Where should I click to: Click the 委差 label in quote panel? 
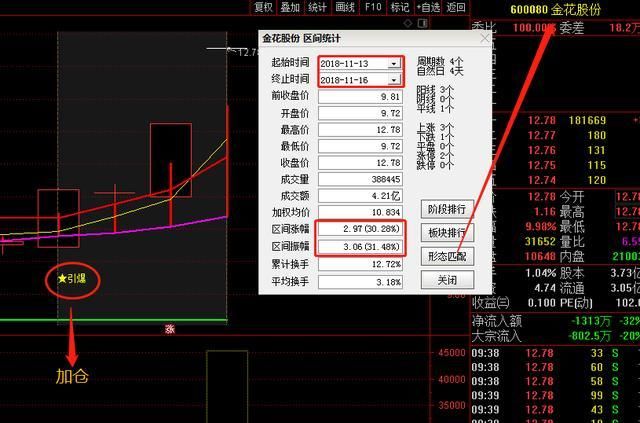click(571, 27)
